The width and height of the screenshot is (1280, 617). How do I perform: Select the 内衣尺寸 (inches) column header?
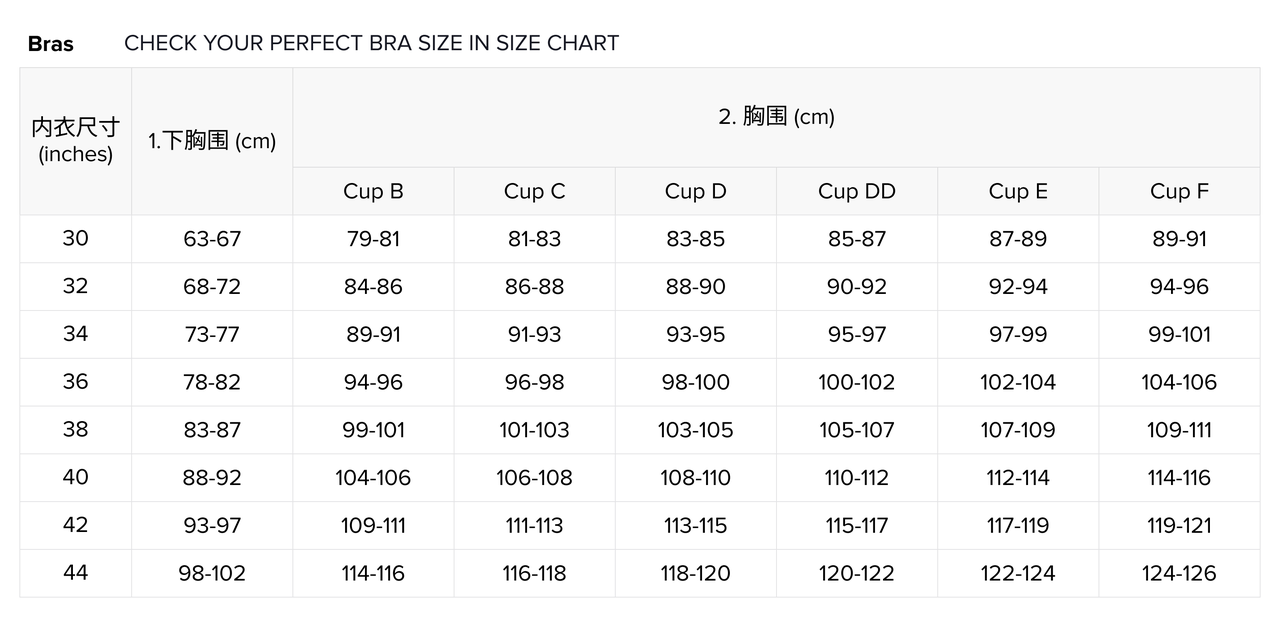(75, 140)
